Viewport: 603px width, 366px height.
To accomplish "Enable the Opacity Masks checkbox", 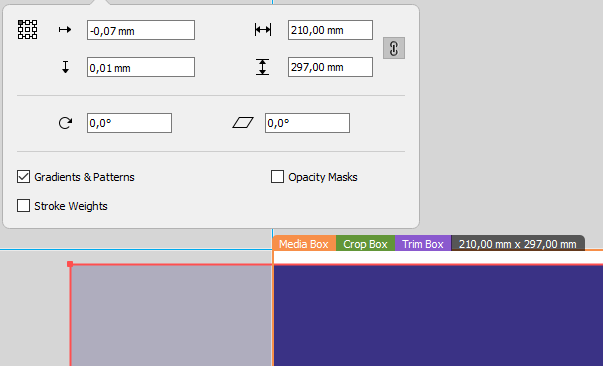I will (x=277, y=177).
